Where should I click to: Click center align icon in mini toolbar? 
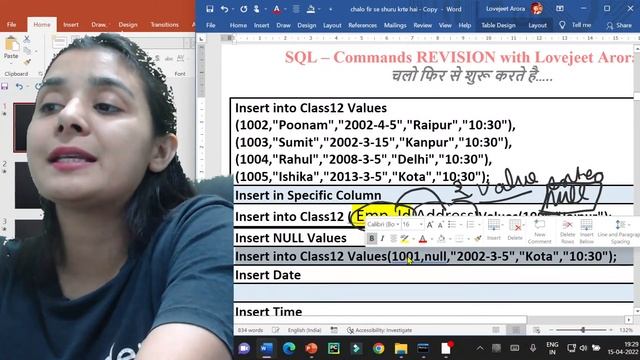click(393, 239)
